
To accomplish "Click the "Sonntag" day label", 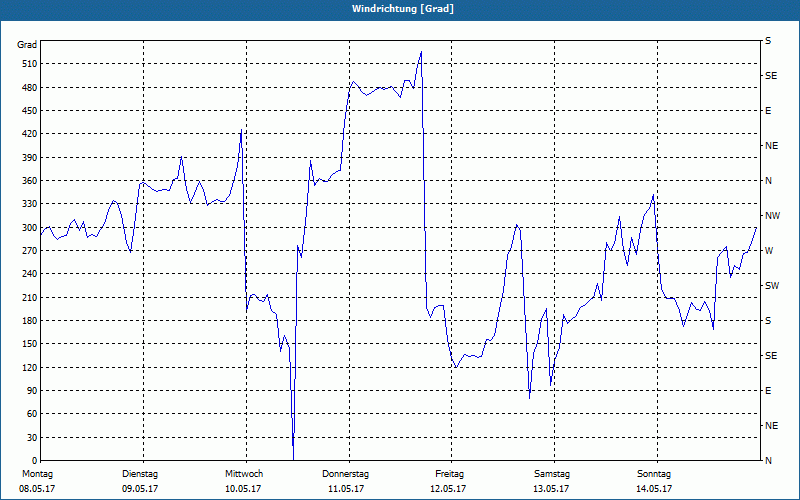I will (x=654, y=474).
